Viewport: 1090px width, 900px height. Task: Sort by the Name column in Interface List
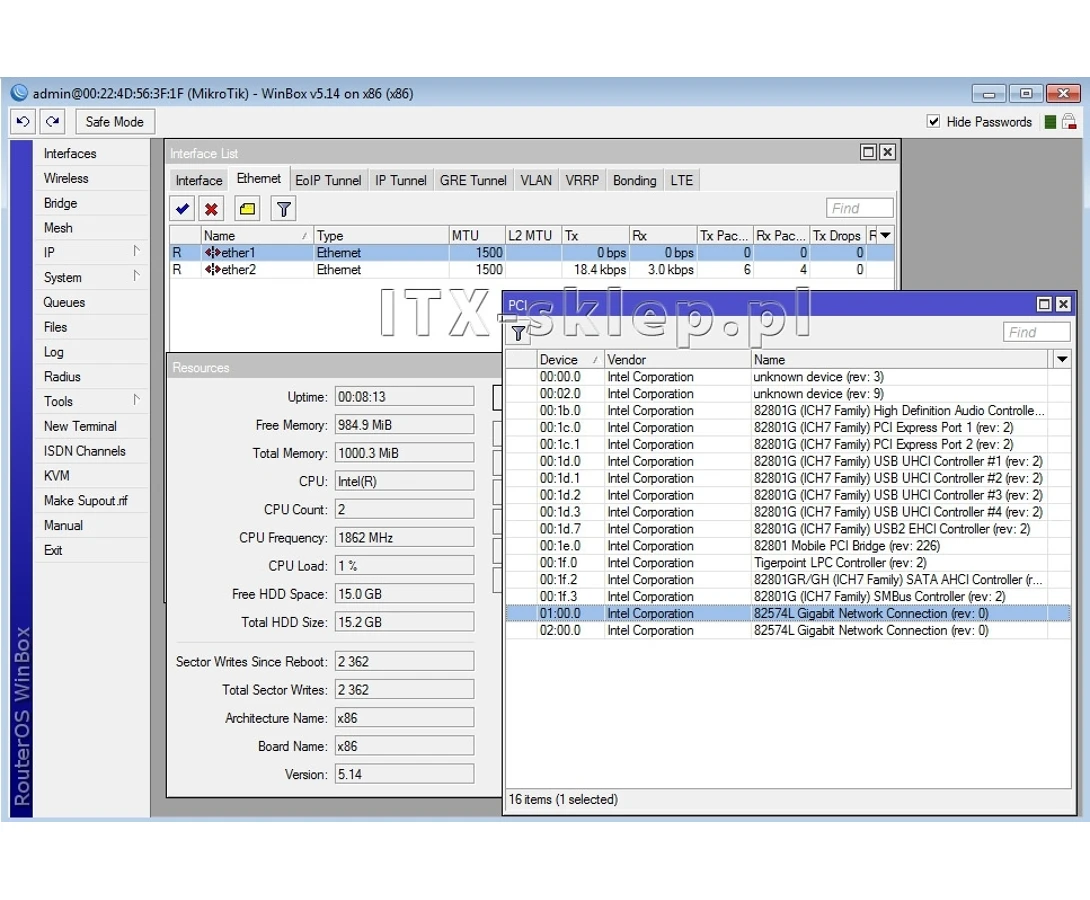tap(257, 236)
